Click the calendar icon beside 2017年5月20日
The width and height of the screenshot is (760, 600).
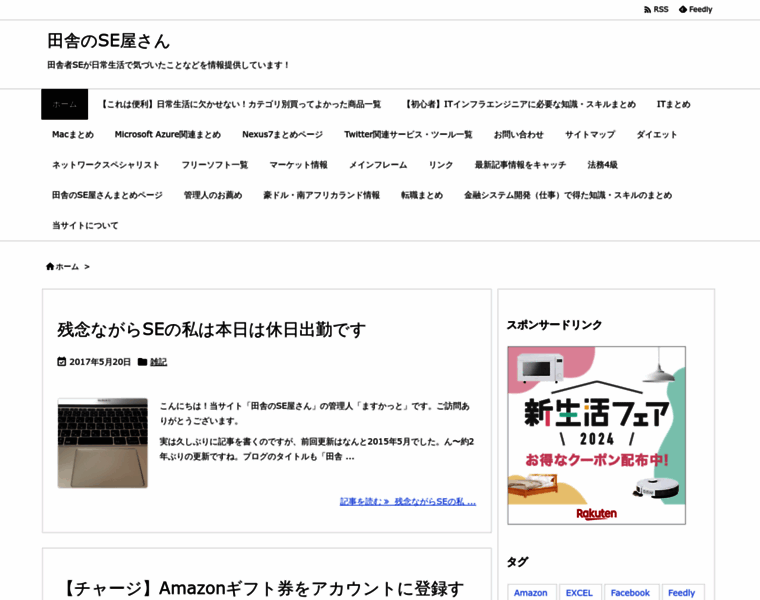tap(62, 362)
